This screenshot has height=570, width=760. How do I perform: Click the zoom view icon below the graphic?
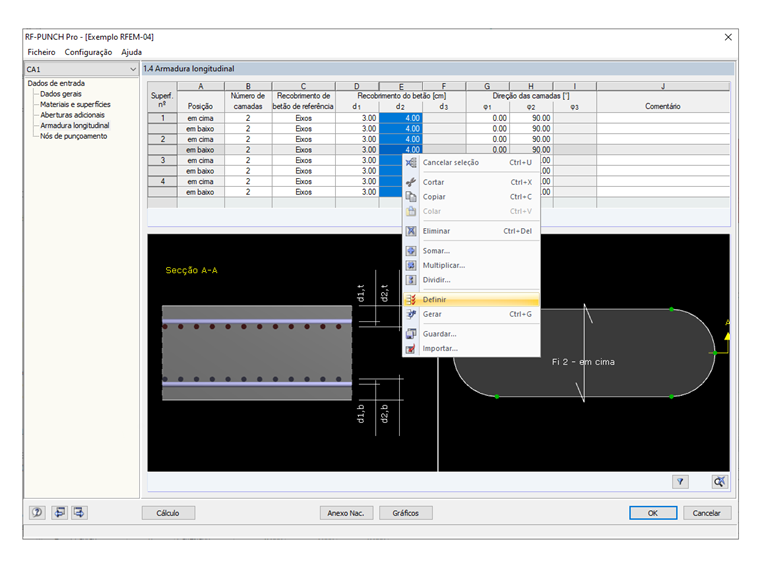click(719, 481)
